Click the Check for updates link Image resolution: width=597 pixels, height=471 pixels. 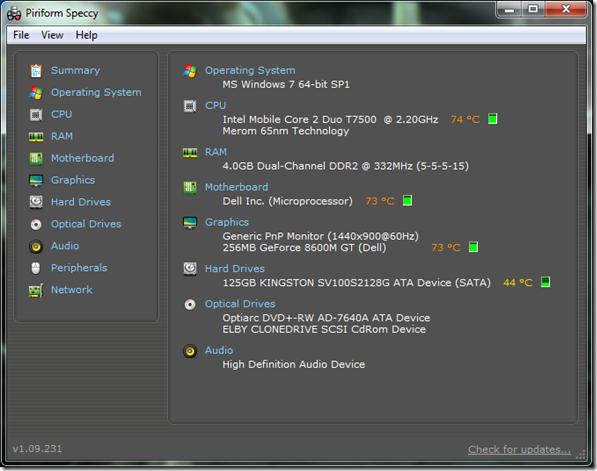[519, 449]
